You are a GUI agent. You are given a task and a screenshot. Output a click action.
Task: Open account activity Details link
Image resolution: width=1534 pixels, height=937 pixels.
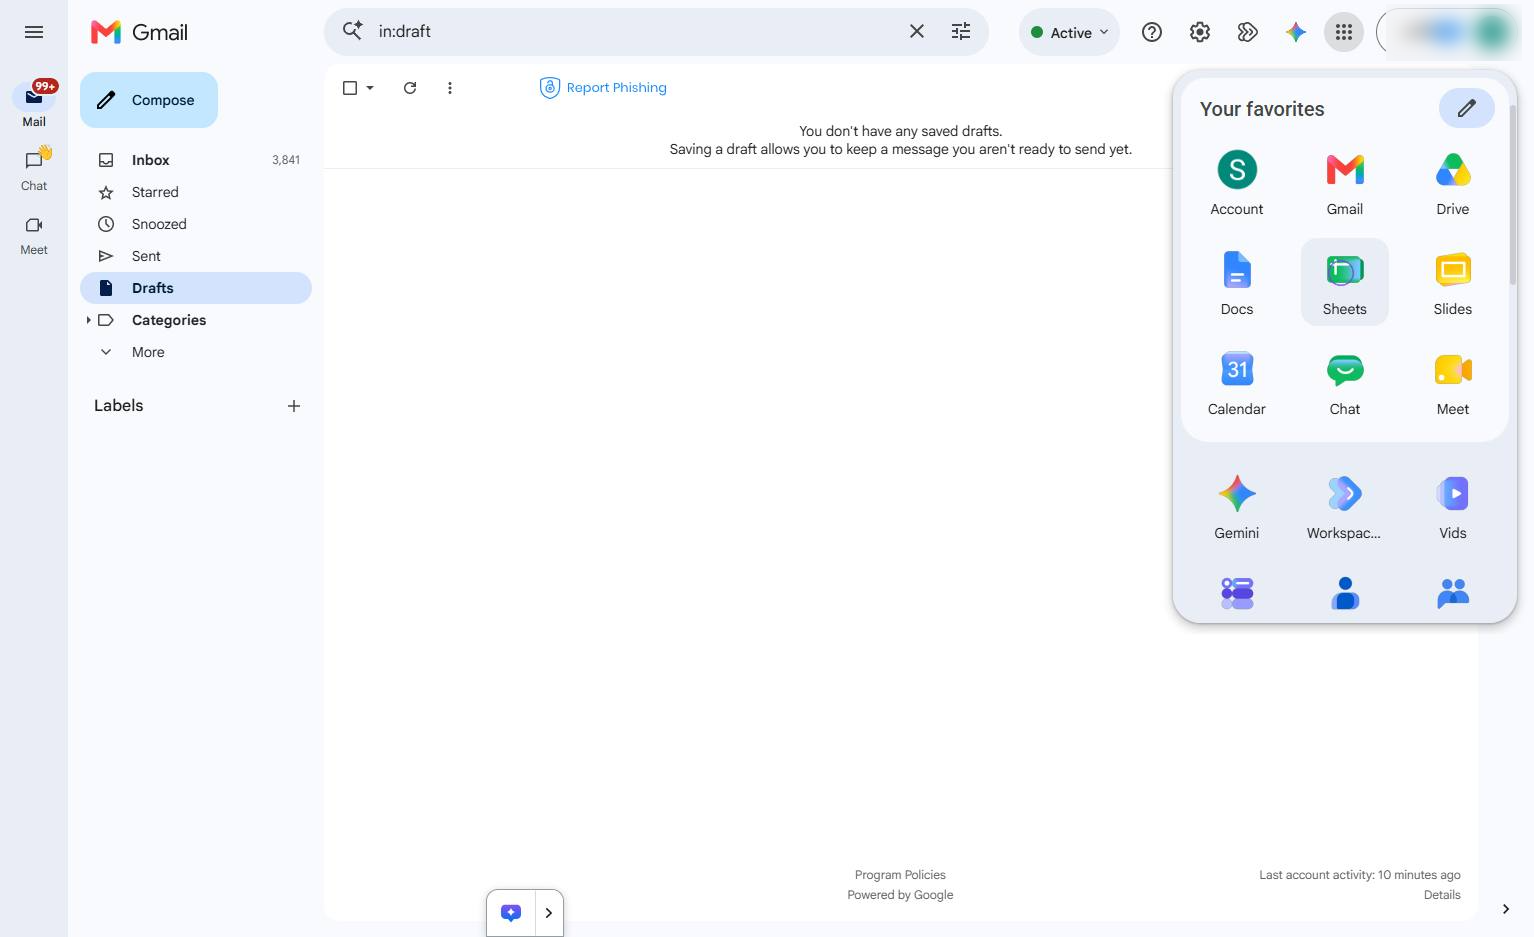[1442, 895]
